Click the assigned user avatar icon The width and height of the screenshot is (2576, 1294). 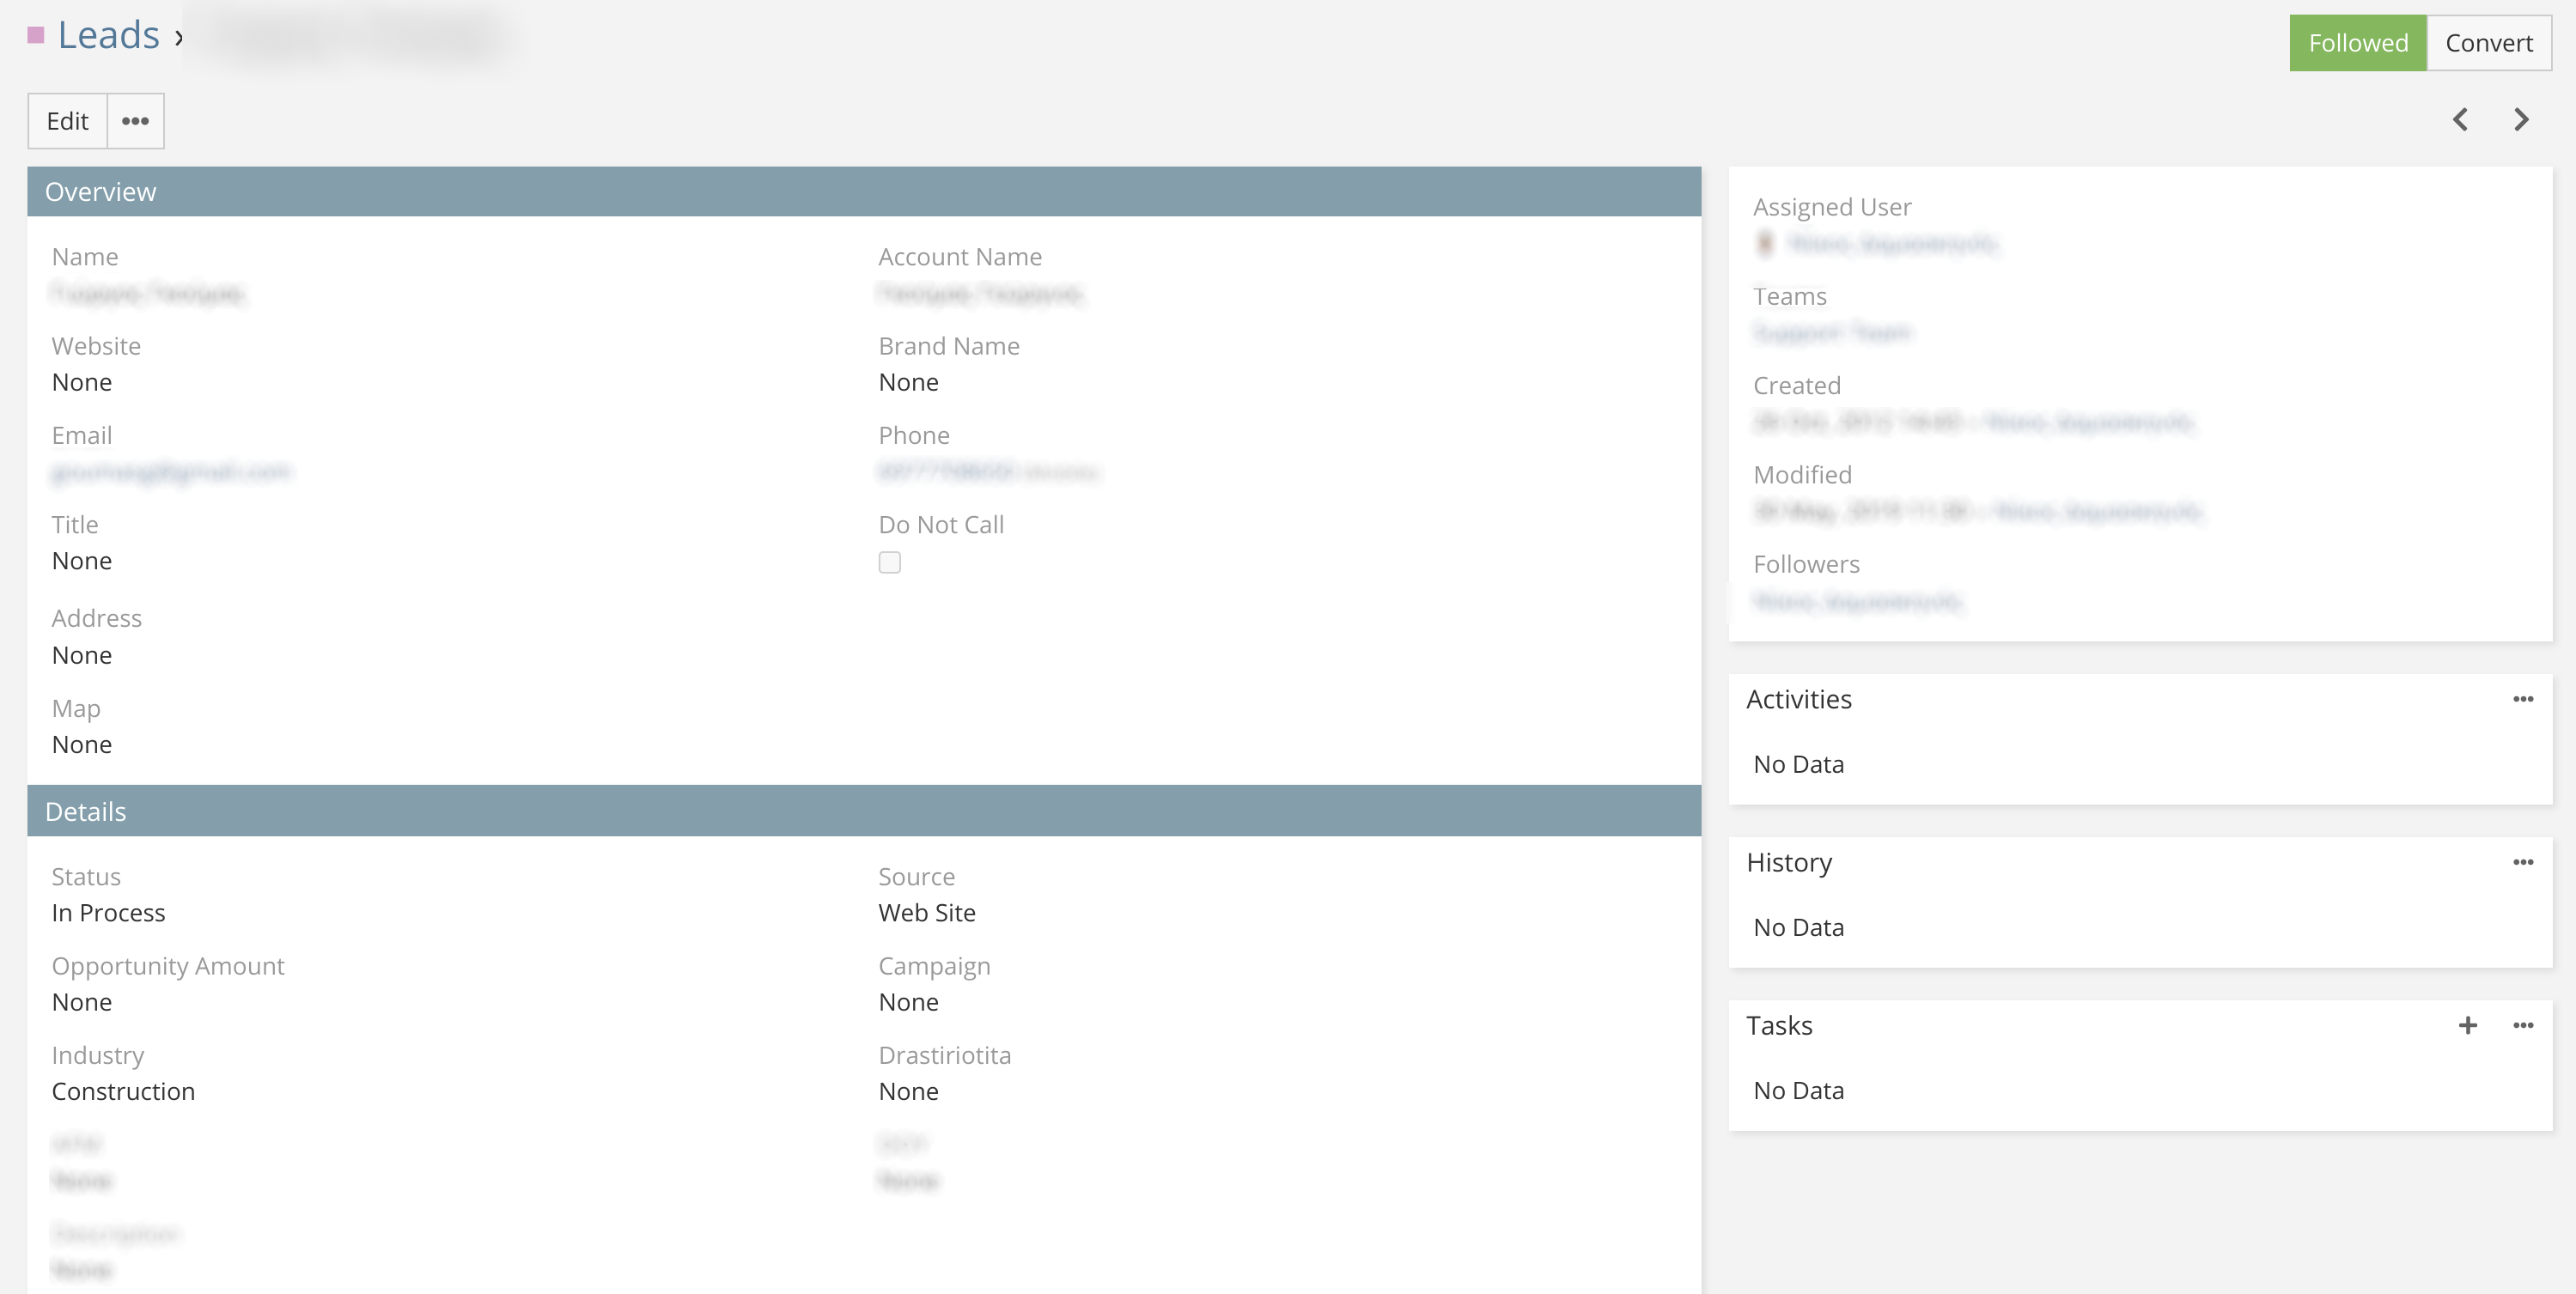pyautogui.click(x=1765, y=243)
